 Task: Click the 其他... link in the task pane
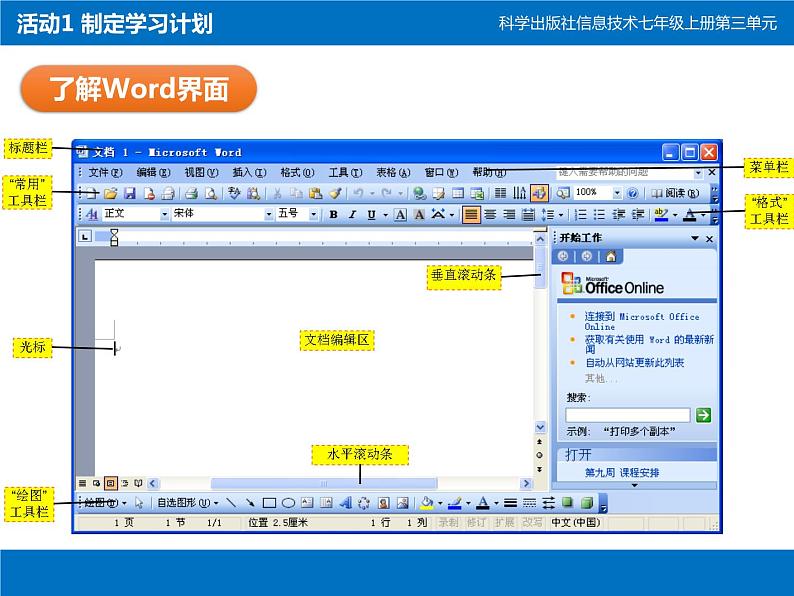[601, 378]
